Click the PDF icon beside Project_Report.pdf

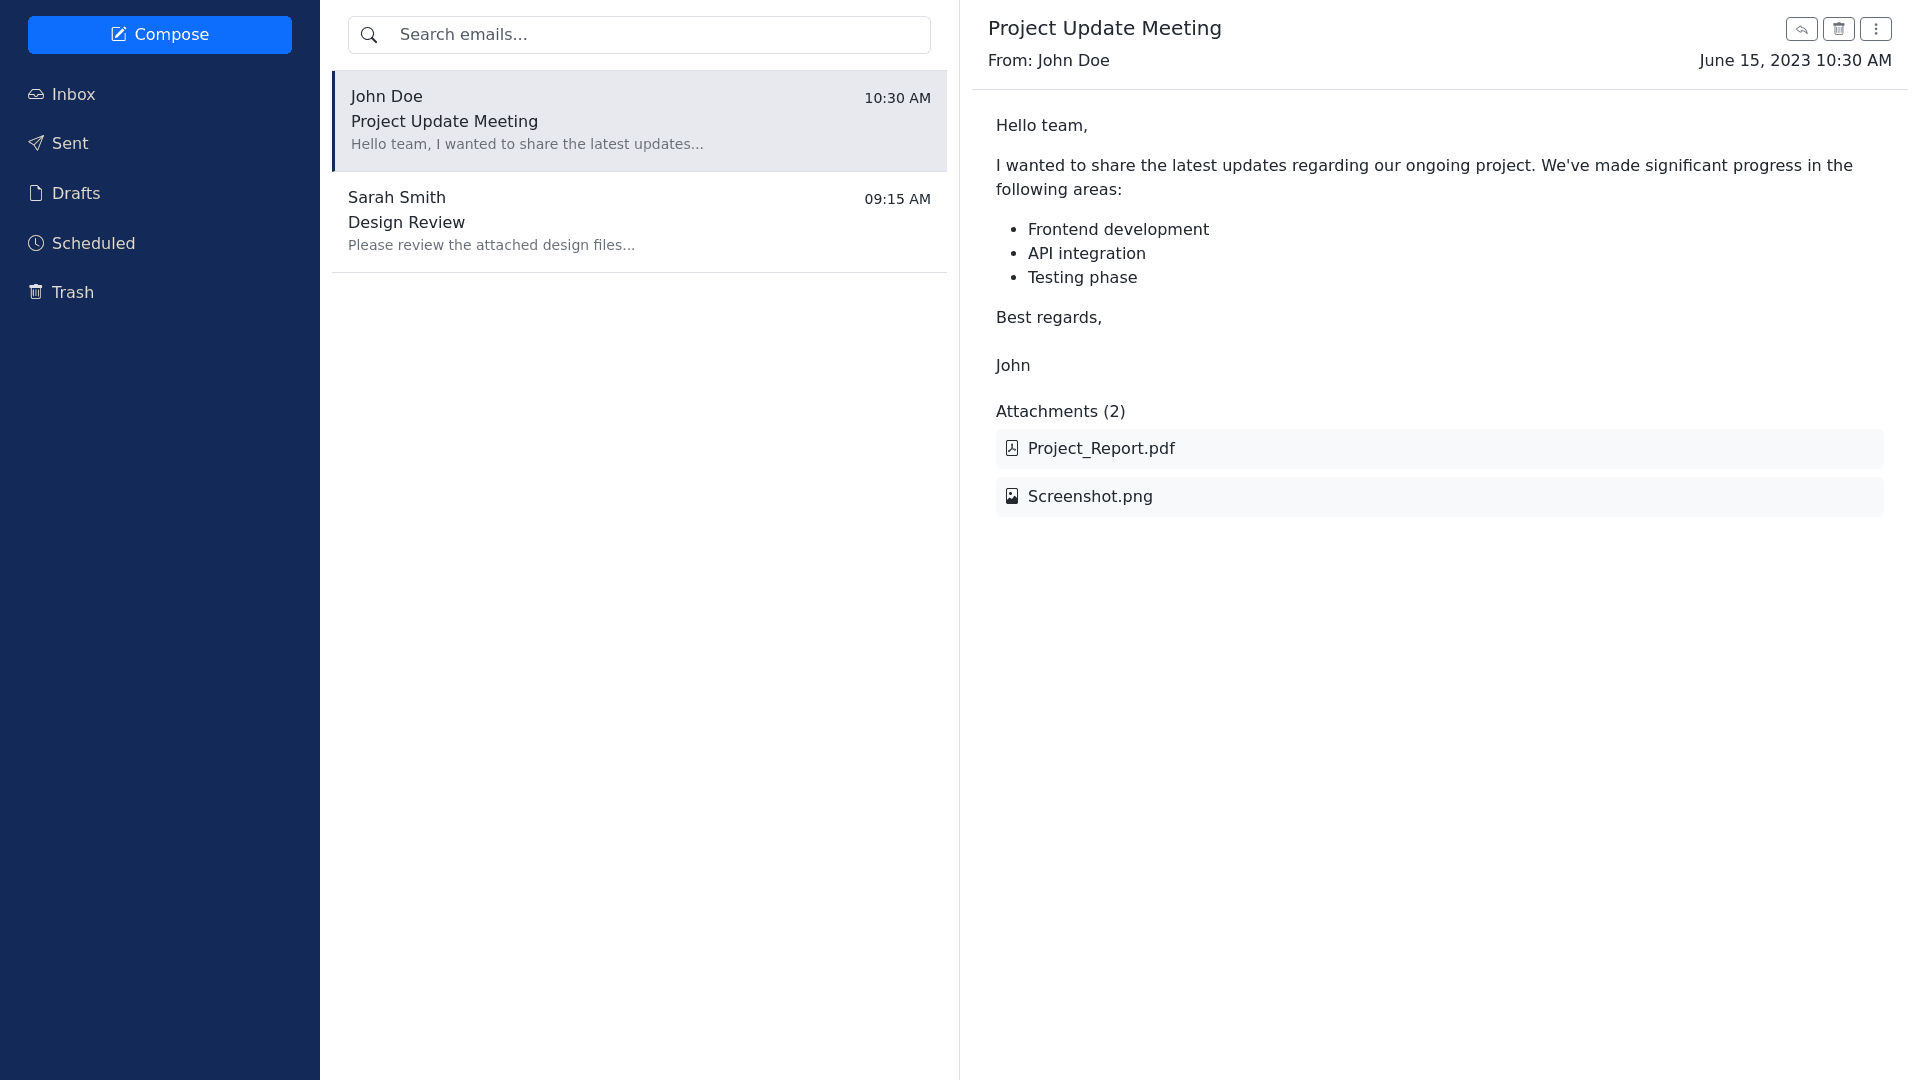pos(1012,449)
